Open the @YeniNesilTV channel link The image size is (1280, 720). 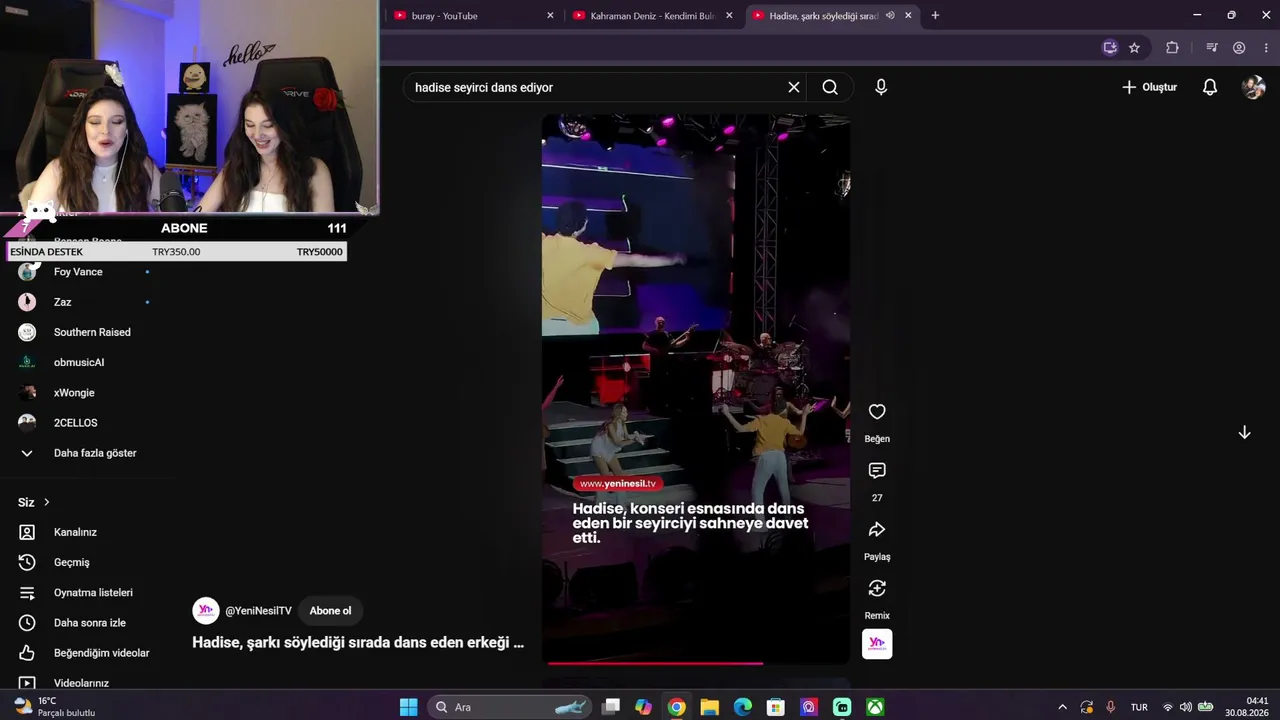click(x=258, y=611)
